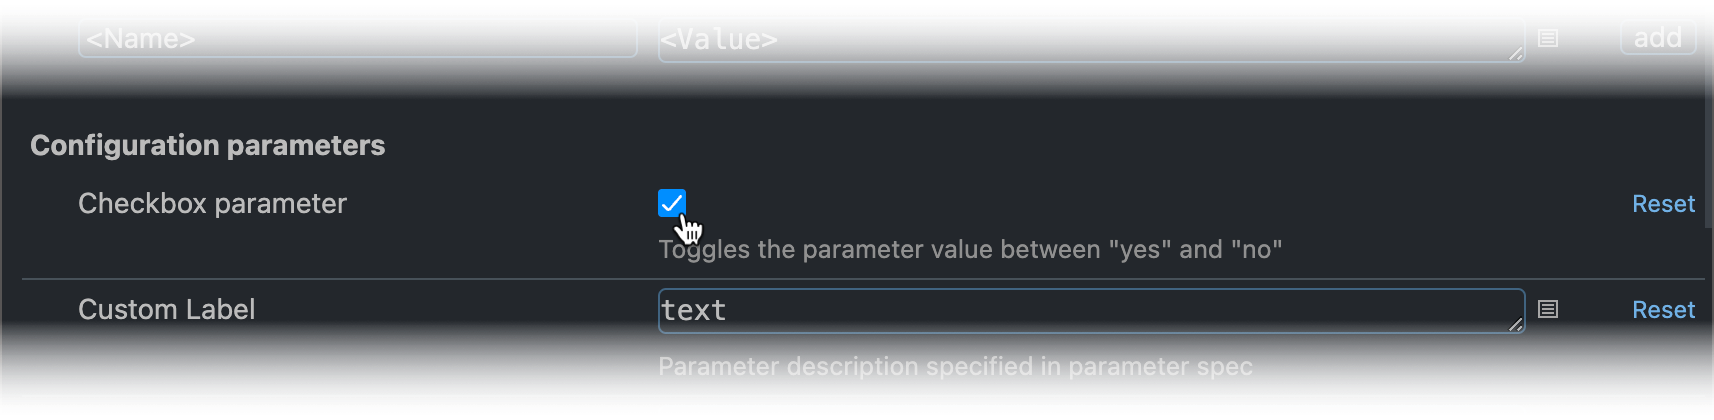This screenshot has width=1714, height=420.
Task: Click the Configuration parameters heading
Action: pyautogui.click(x=208, y=145)
